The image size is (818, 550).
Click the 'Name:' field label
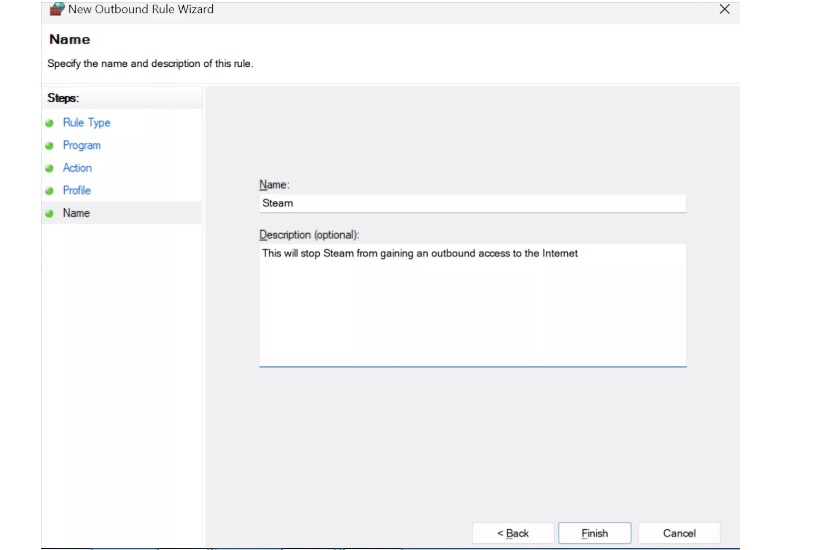(274, 184)
